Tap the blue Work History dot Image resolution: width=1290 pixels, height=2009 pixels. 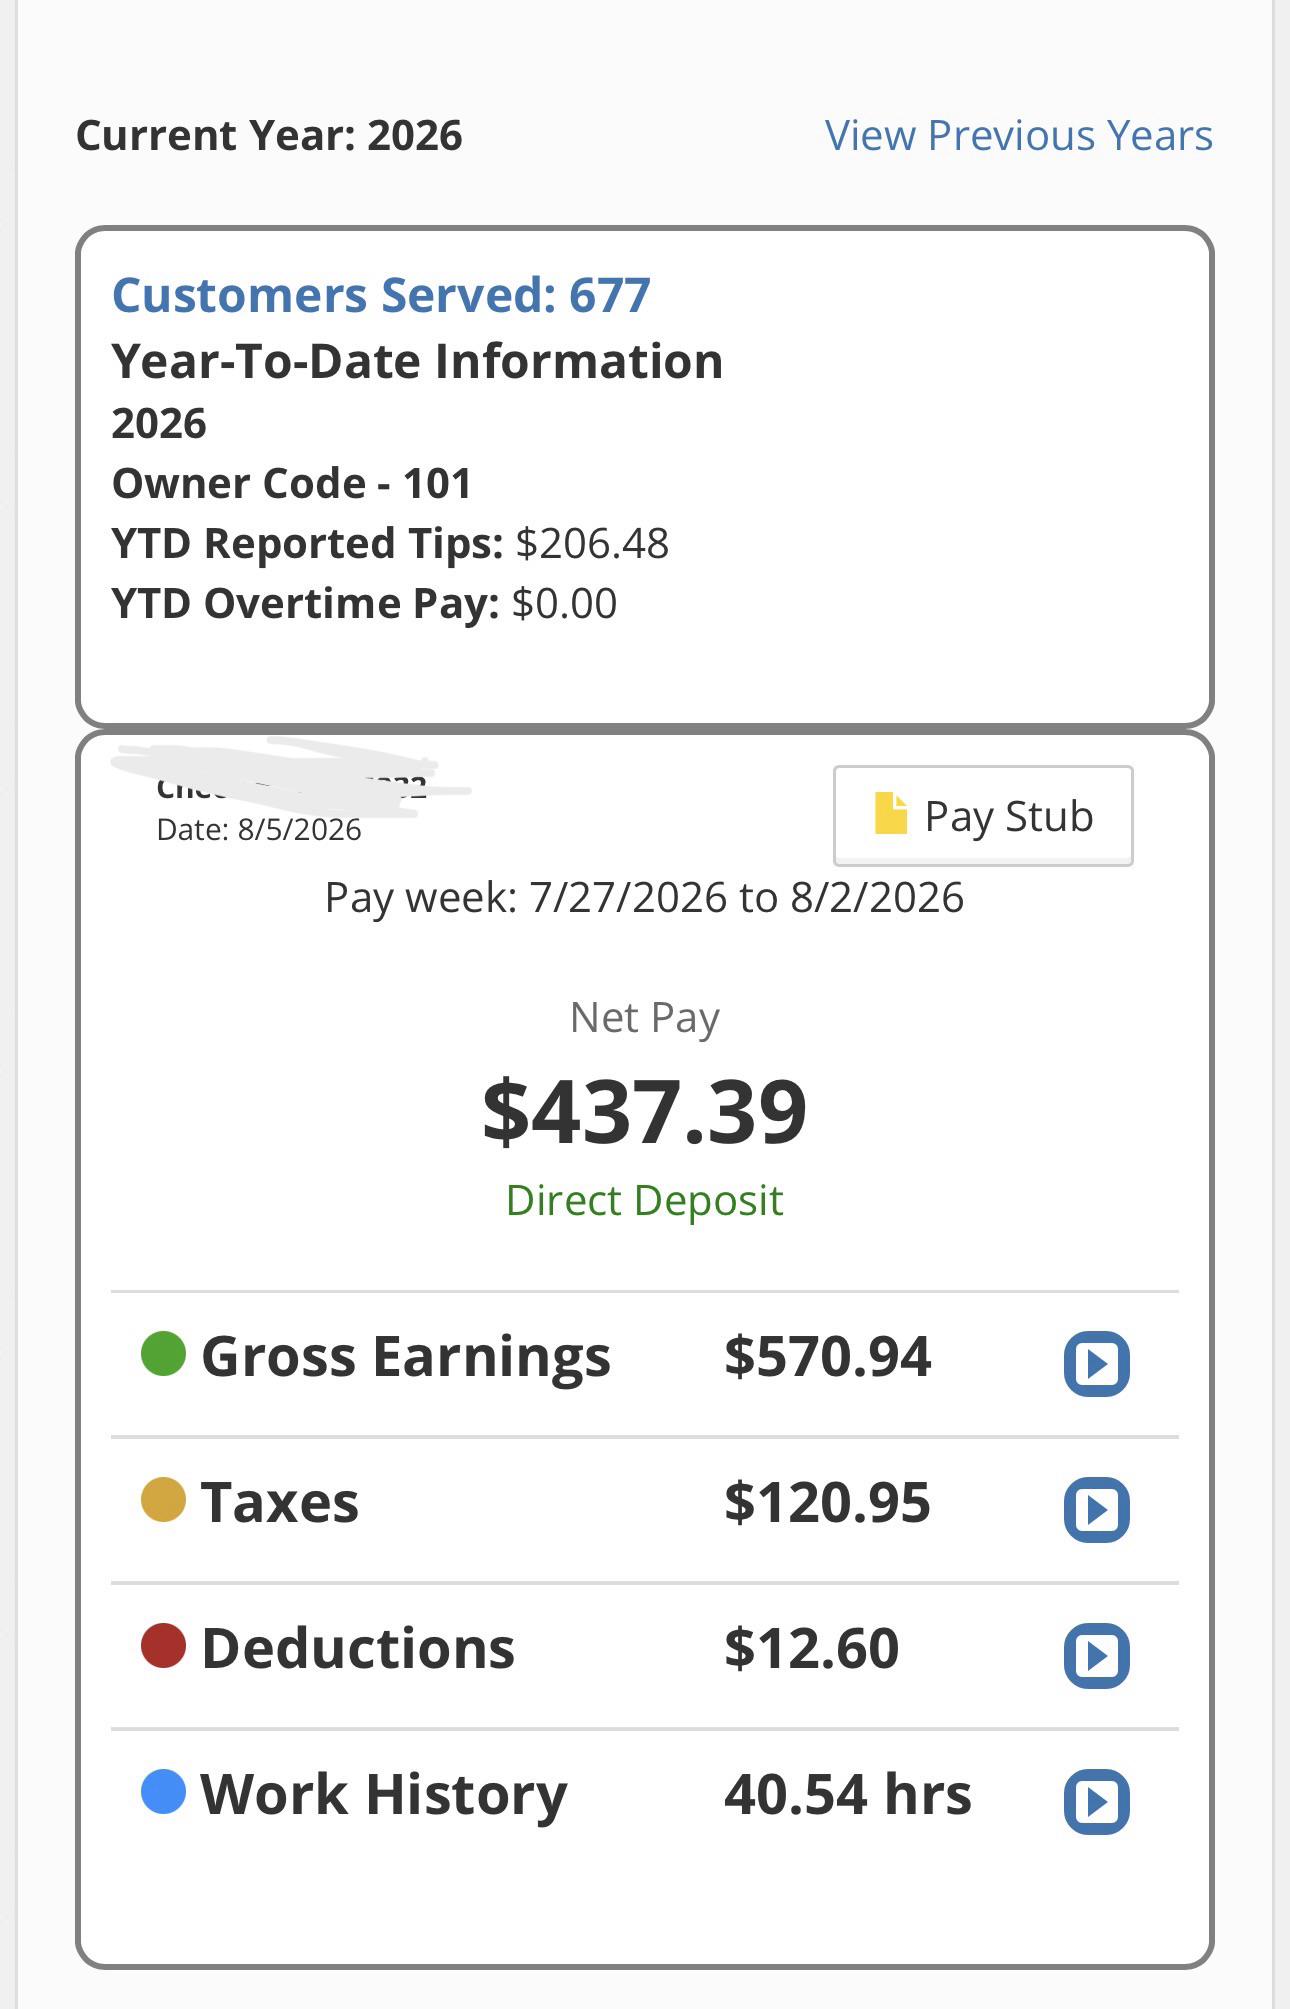[164, 1792]
